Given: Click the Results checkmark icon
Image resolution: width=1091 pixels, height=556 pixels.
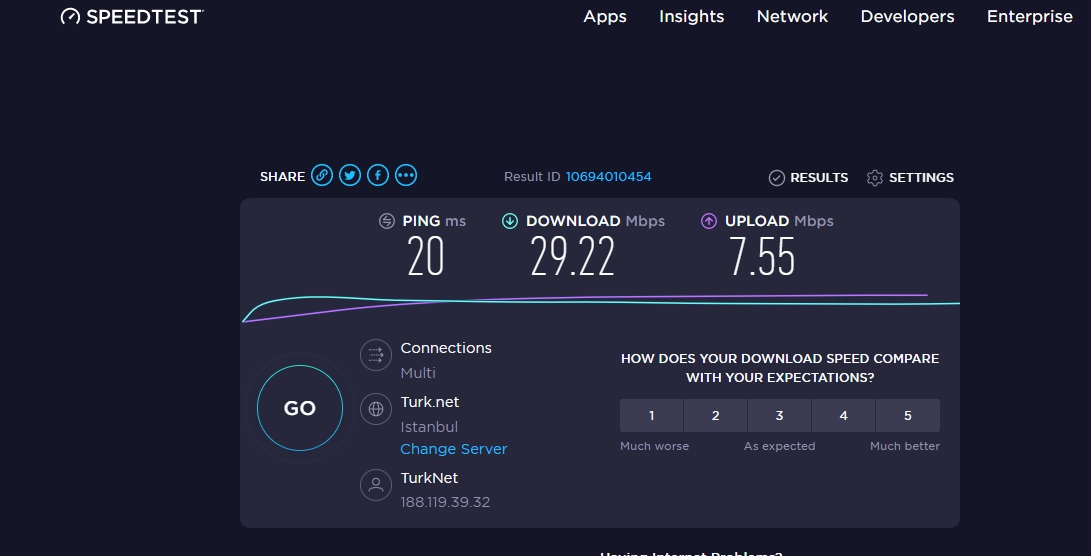Looking at the screenshot, I should coord(777,178).
